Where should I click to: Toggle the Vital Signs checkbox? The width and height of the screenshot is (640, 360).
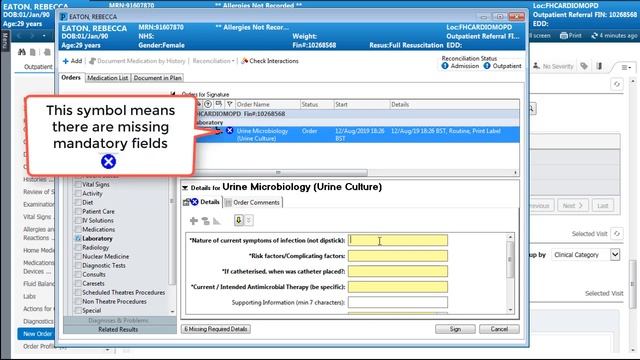78,184
